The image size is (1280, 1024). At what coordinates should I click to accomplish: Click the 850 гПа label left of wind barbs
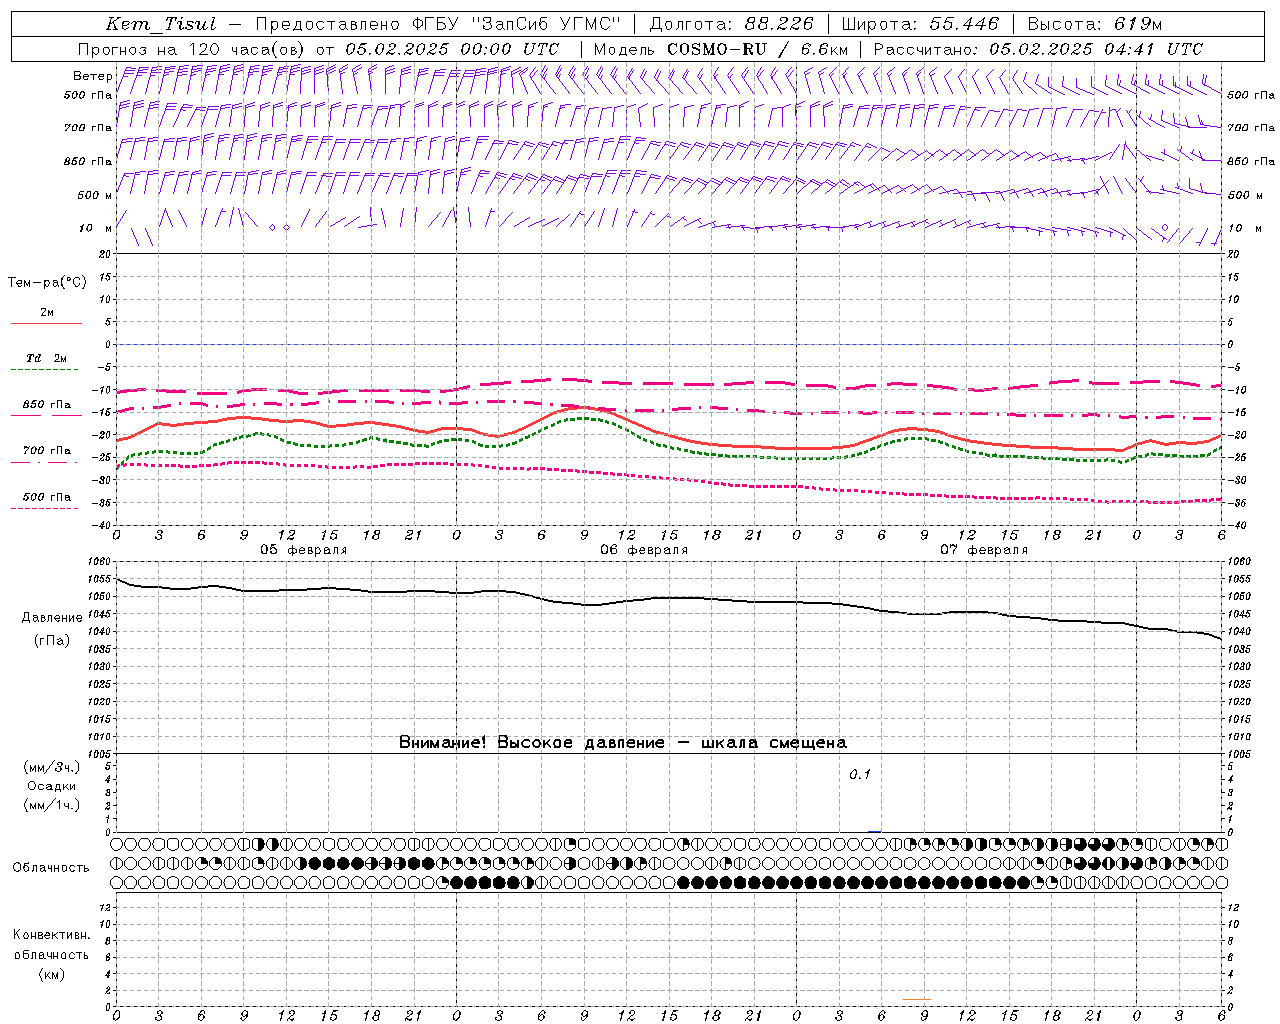[x=88, y=161]
